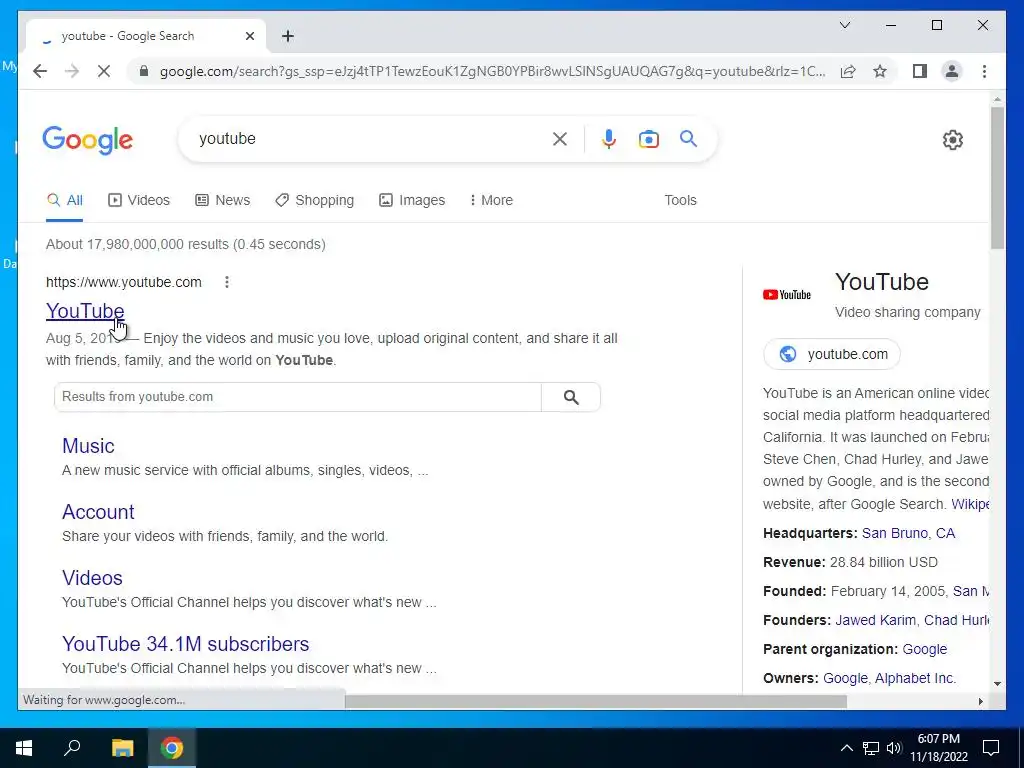Switch to the Videos tab

point(138,200)
